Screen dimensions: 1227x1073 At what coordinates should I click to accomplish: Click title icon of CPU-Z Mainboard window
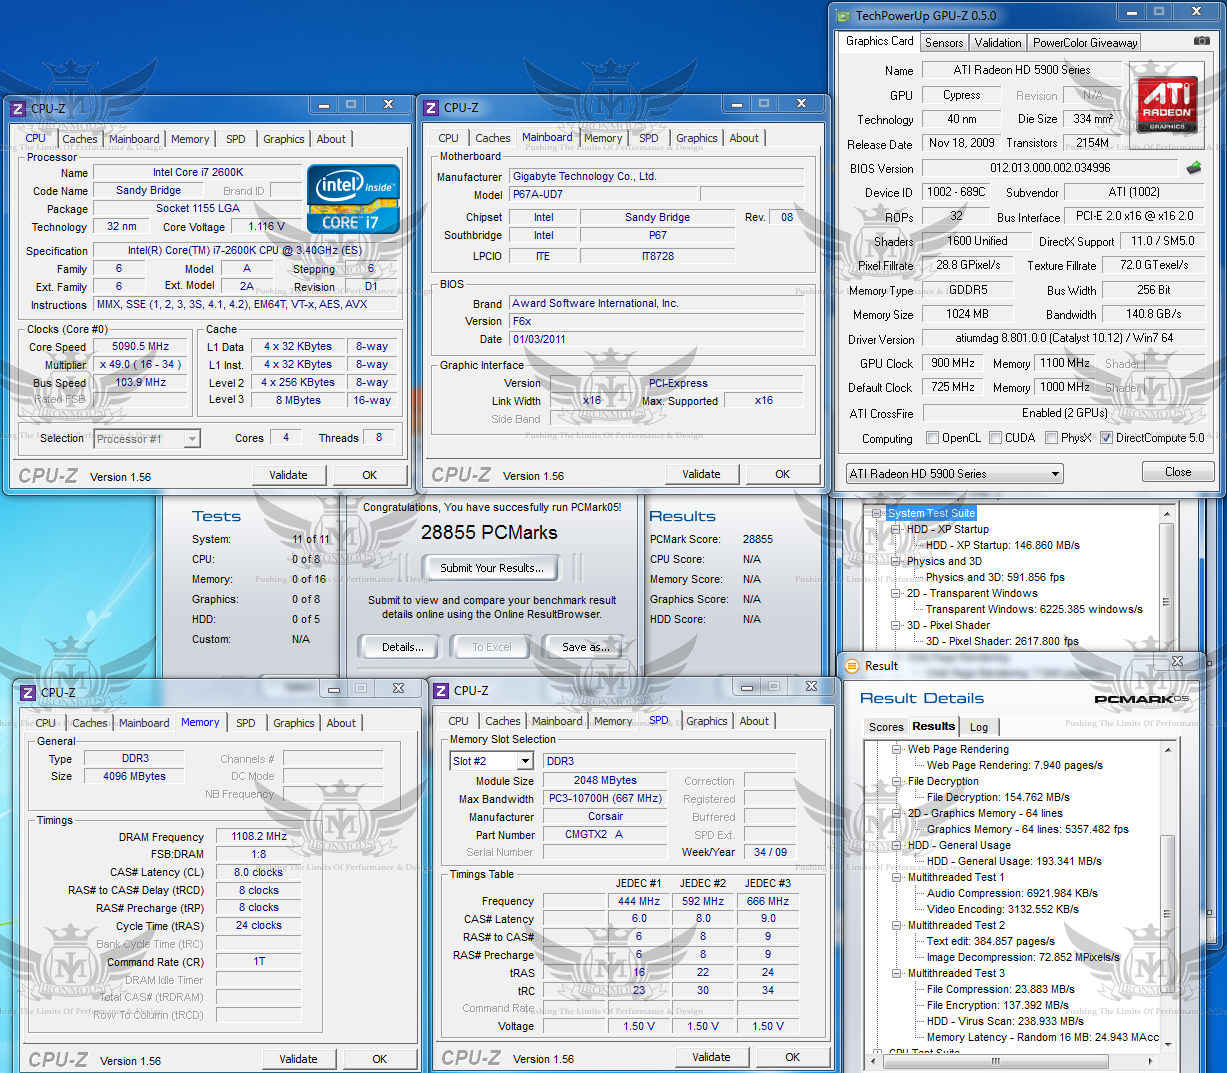[x=431, y=107]
